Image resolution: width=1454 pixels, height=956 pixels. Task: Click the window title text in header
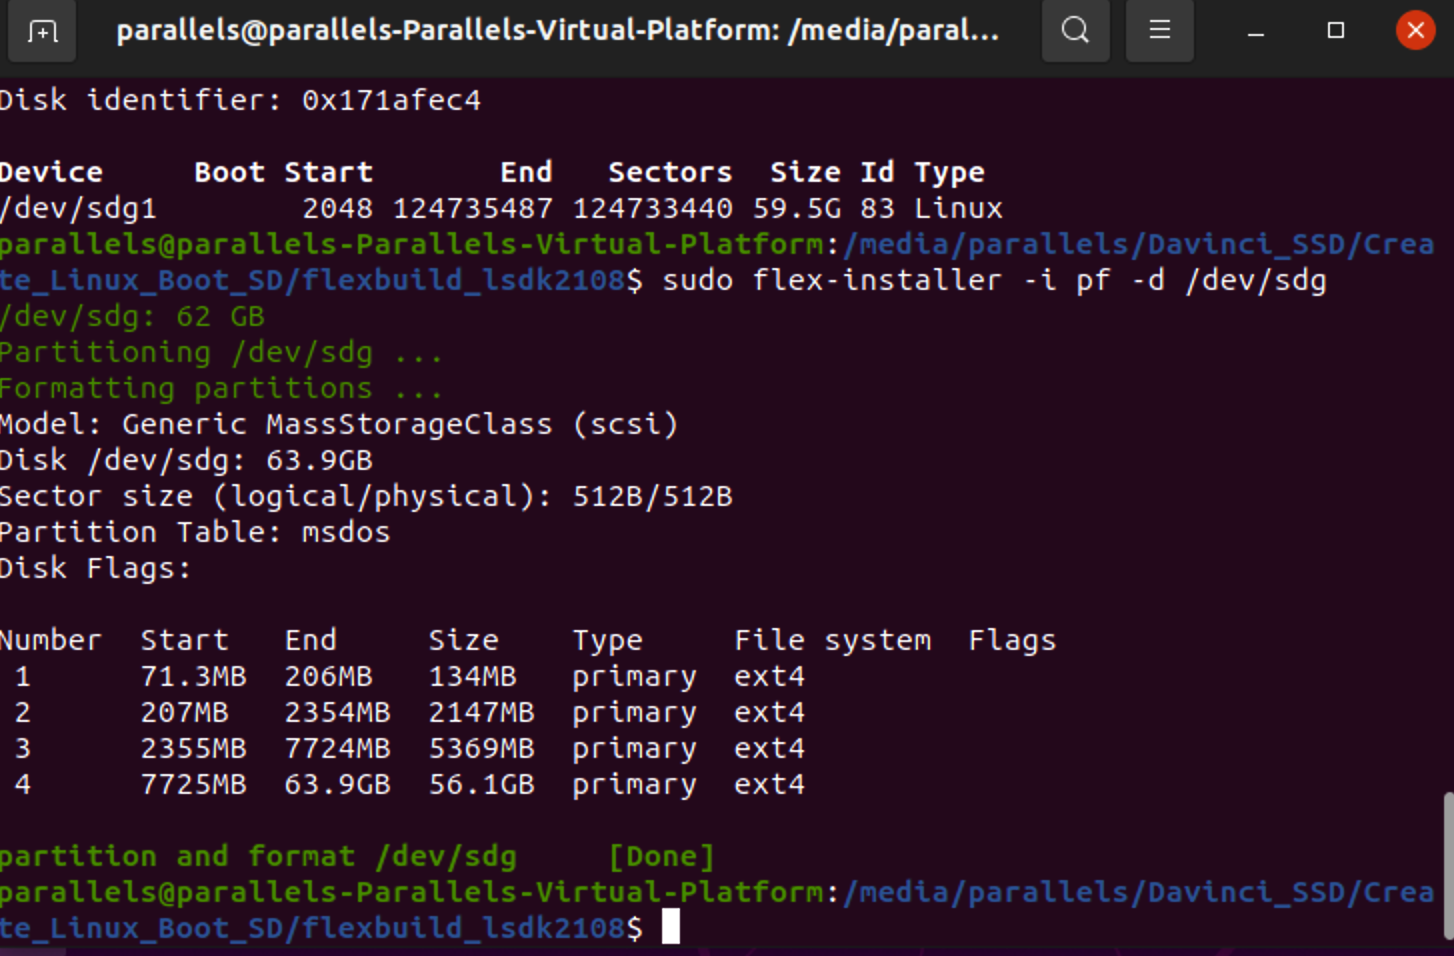point(557,31)
